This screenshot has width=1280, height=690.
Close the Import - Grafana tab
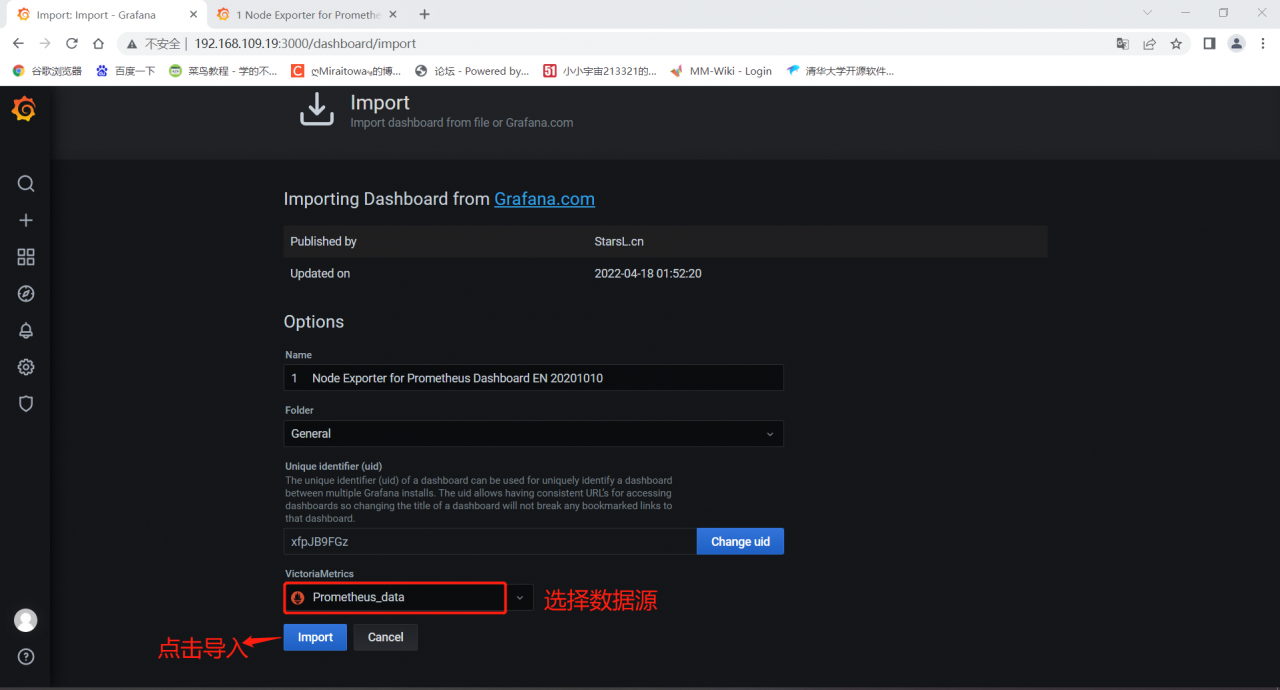(194, 15)
